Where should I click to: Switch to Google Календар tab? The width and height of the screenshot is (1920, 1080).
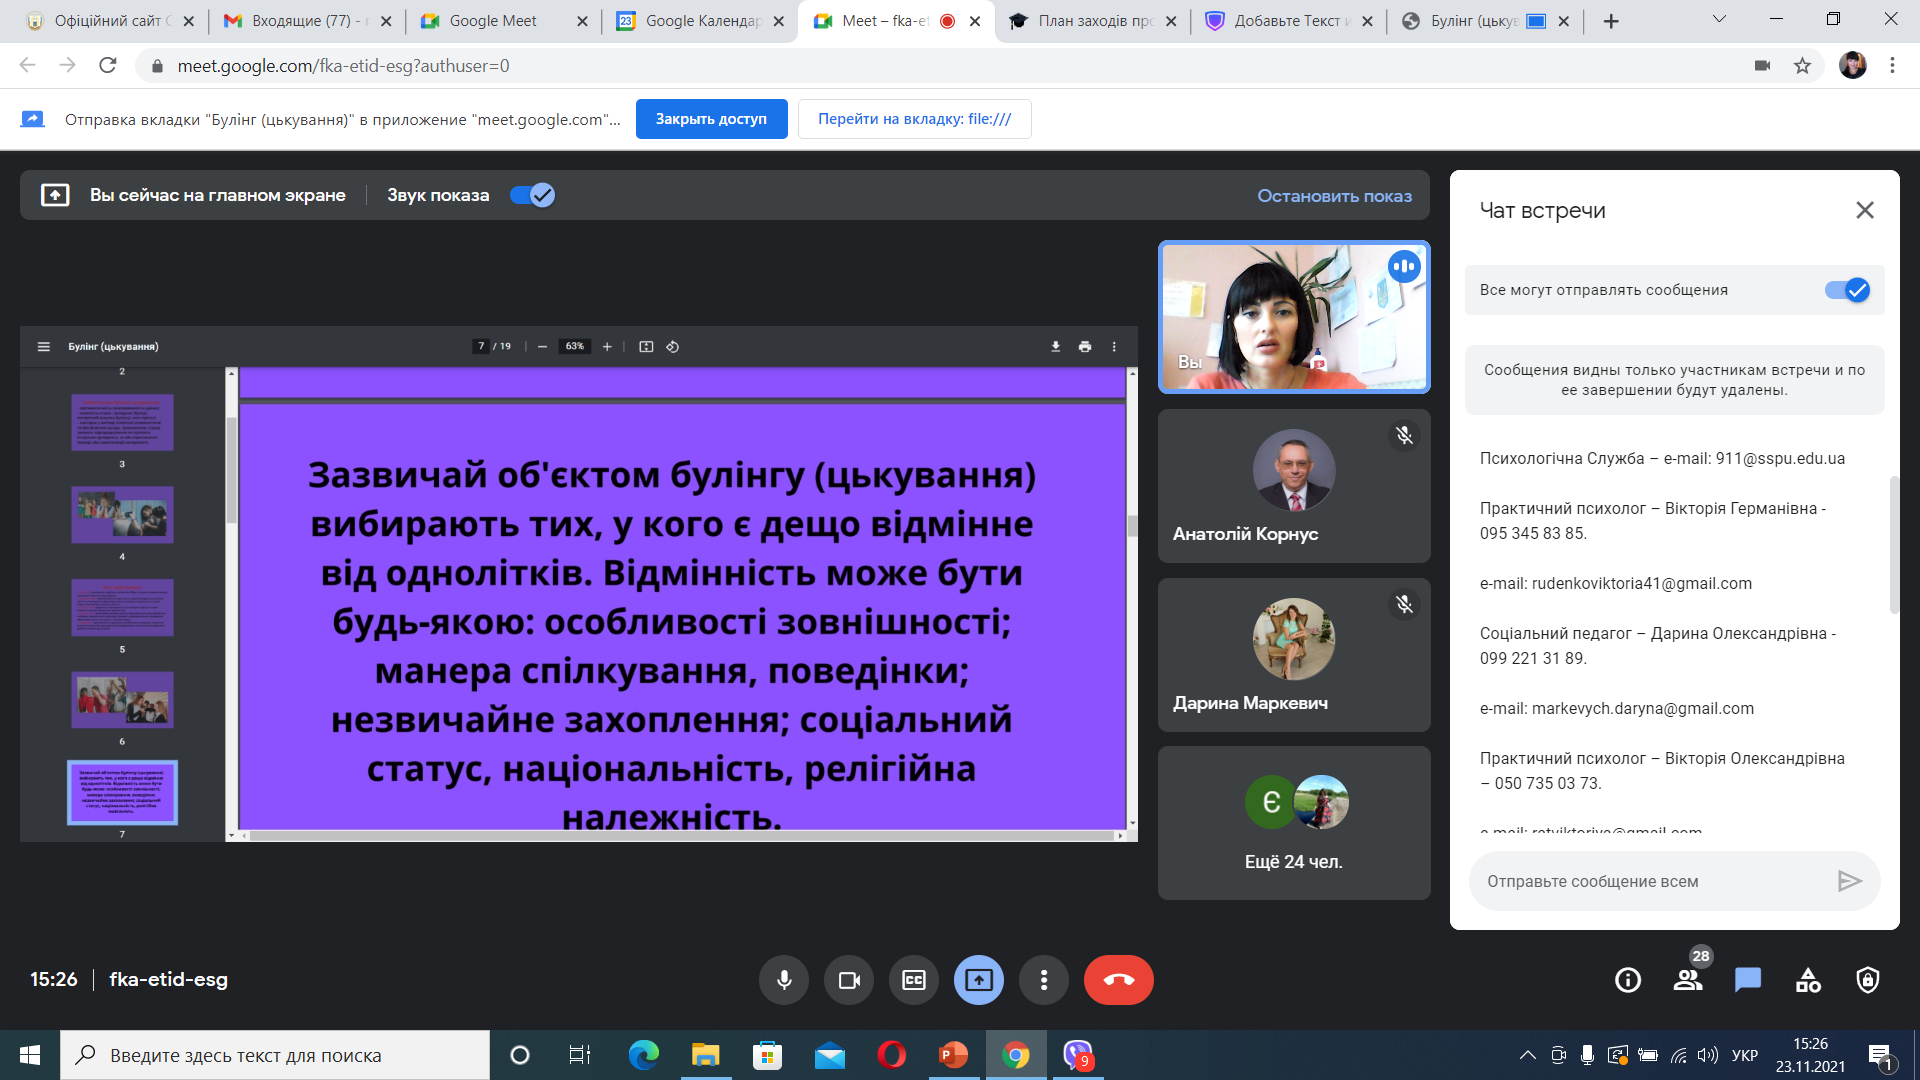tap(699, 21)
